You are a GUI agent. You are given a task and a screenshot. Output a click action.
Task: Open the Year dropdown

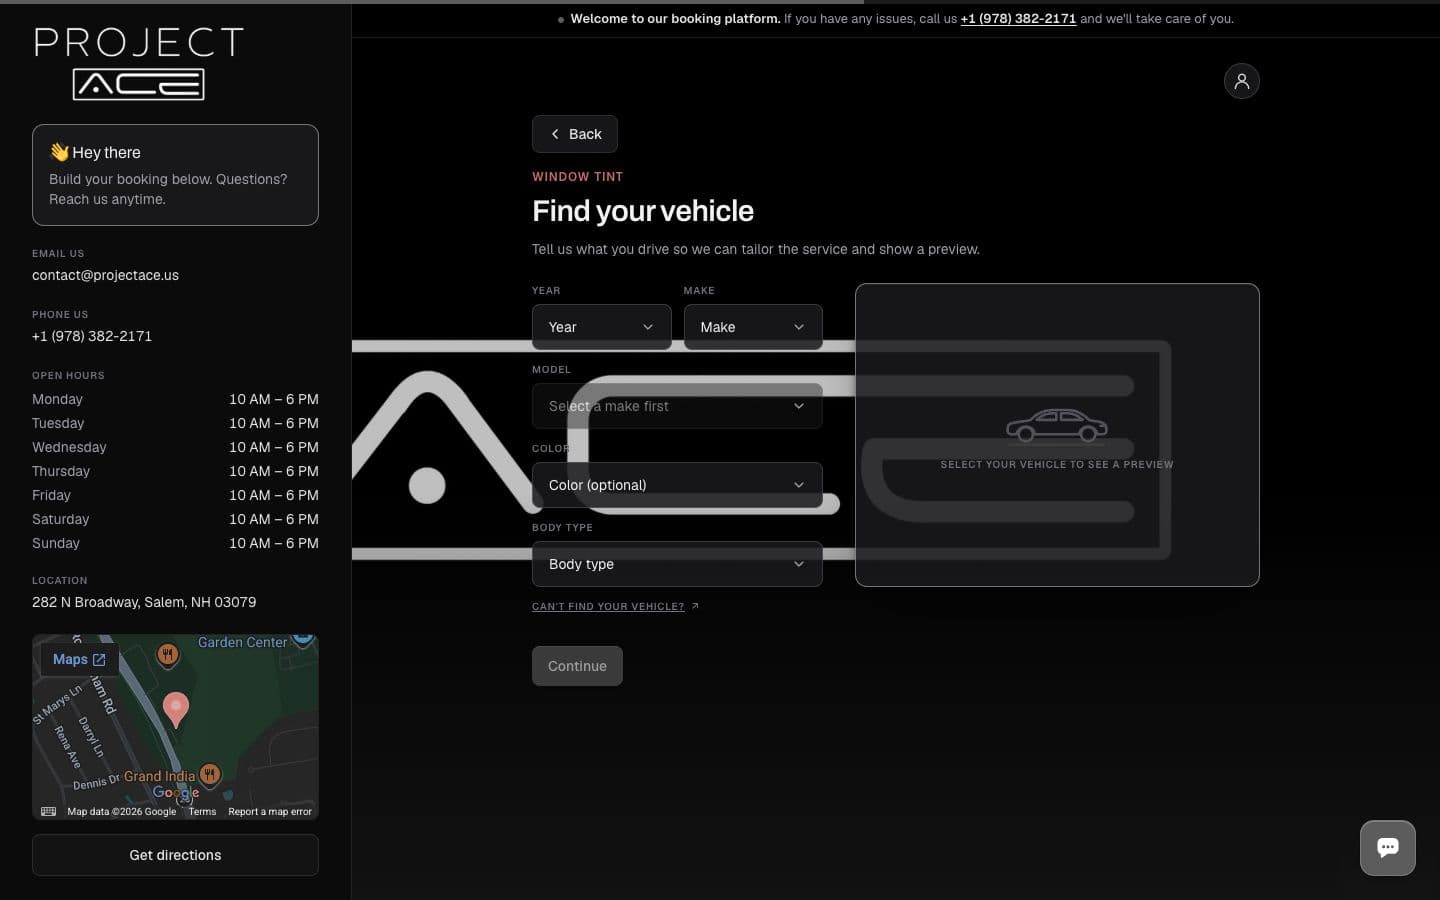coord(601,327)
